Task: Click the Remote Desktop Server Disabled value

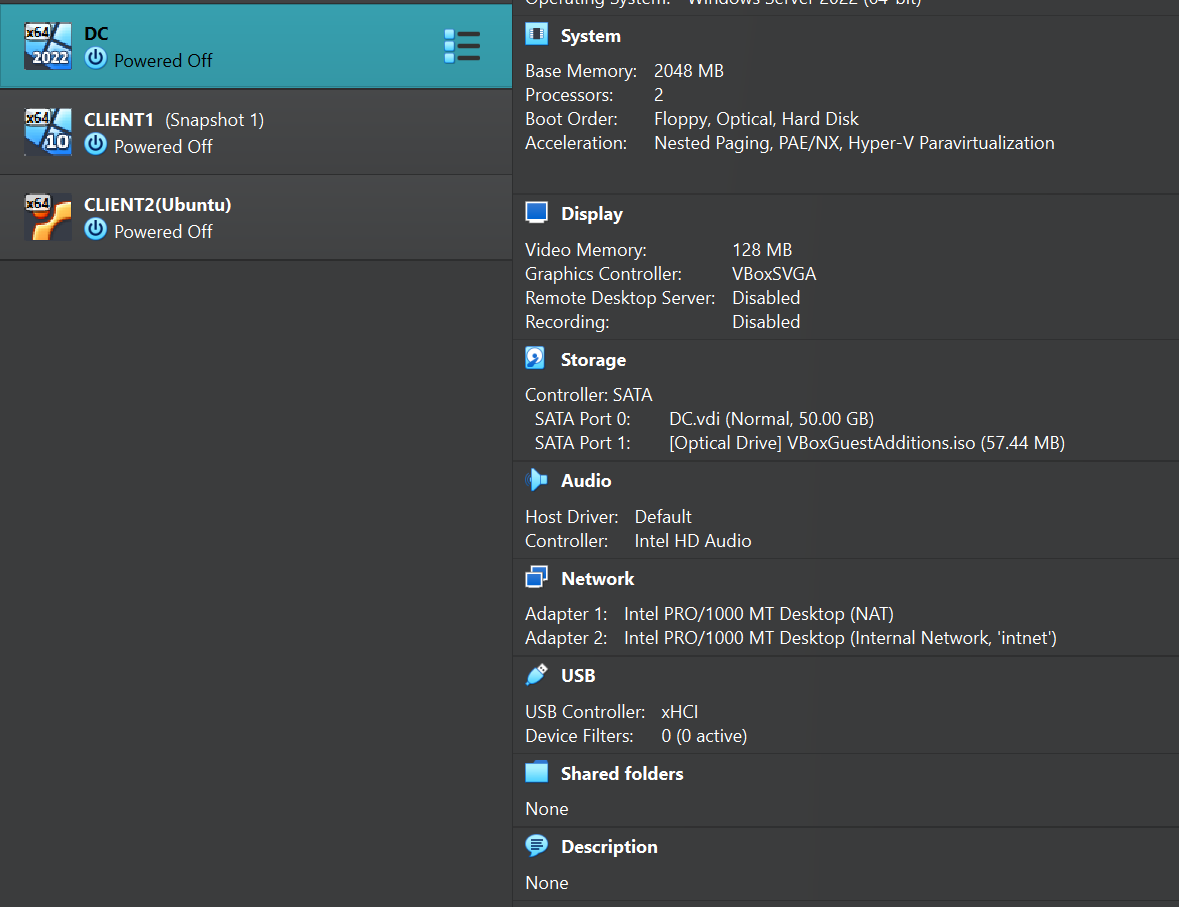Action: (766, 298)
